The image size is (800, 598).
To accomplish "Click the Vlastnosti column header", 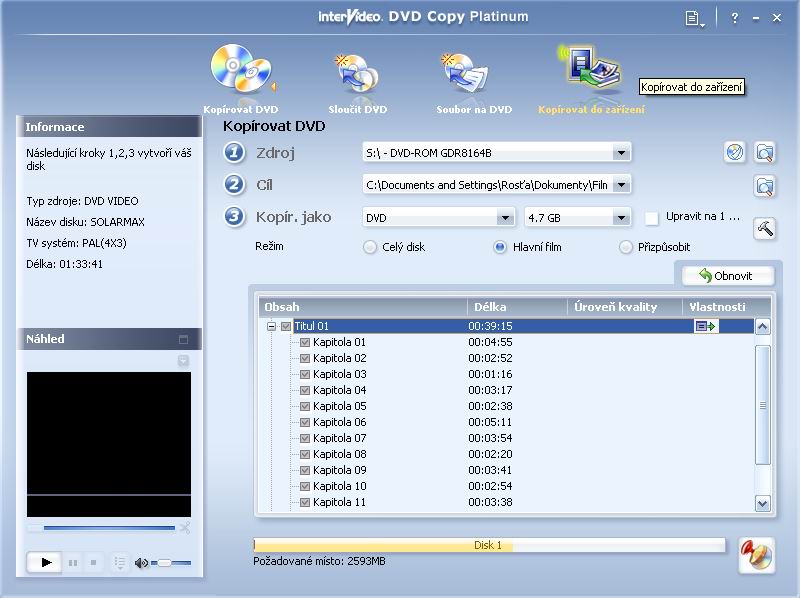I will coord(726,307).
